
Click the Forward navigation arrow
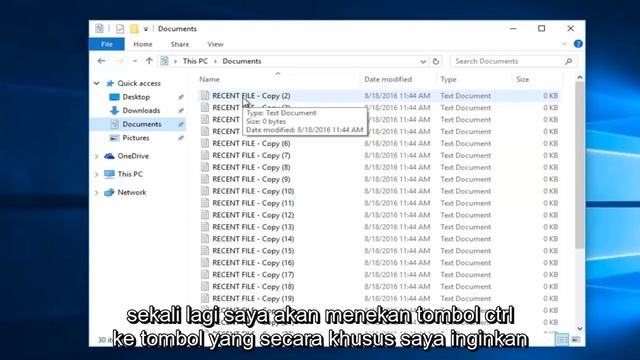pyautogui.click(x=120, y=61)
